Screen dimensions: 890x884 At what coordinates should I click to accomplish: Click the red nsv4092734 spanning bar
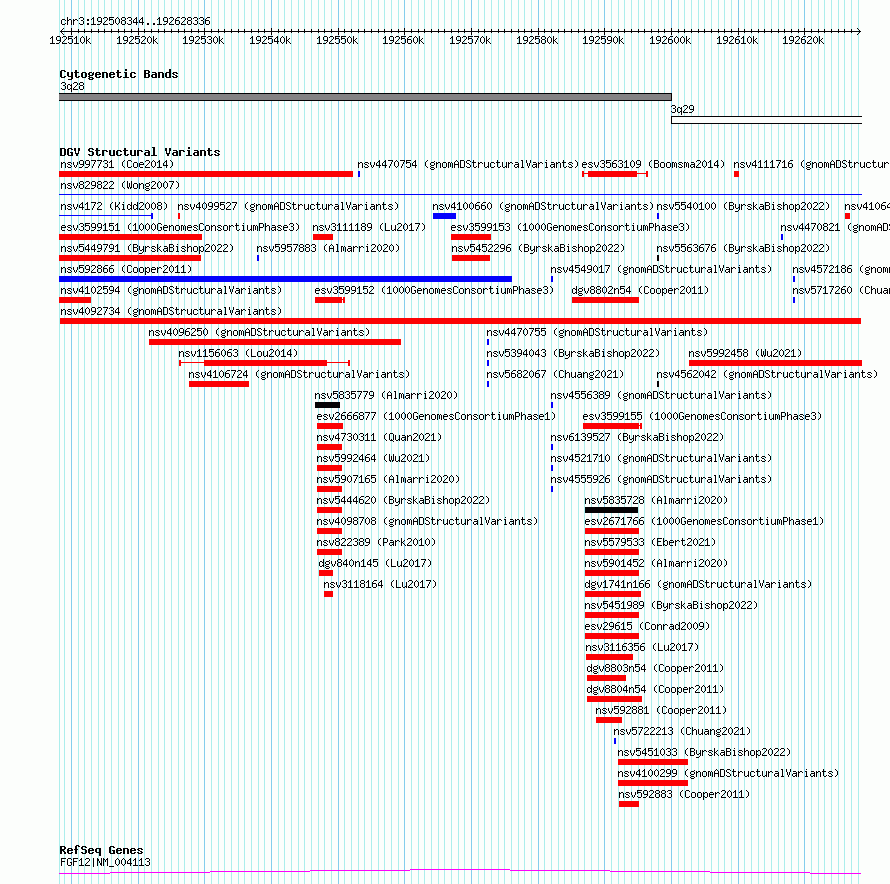coord(460,321)
